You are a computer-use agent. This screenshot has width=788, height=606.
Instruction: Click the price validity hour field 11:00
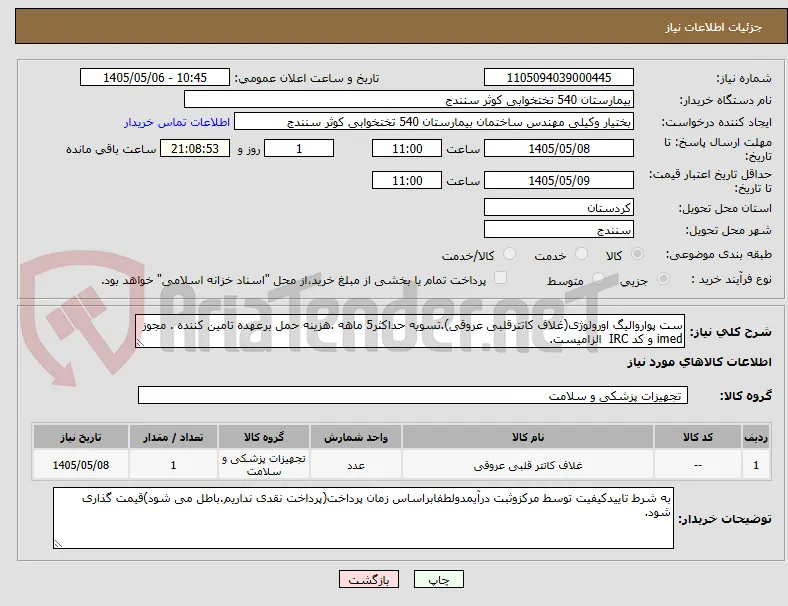tap(407, 180)
